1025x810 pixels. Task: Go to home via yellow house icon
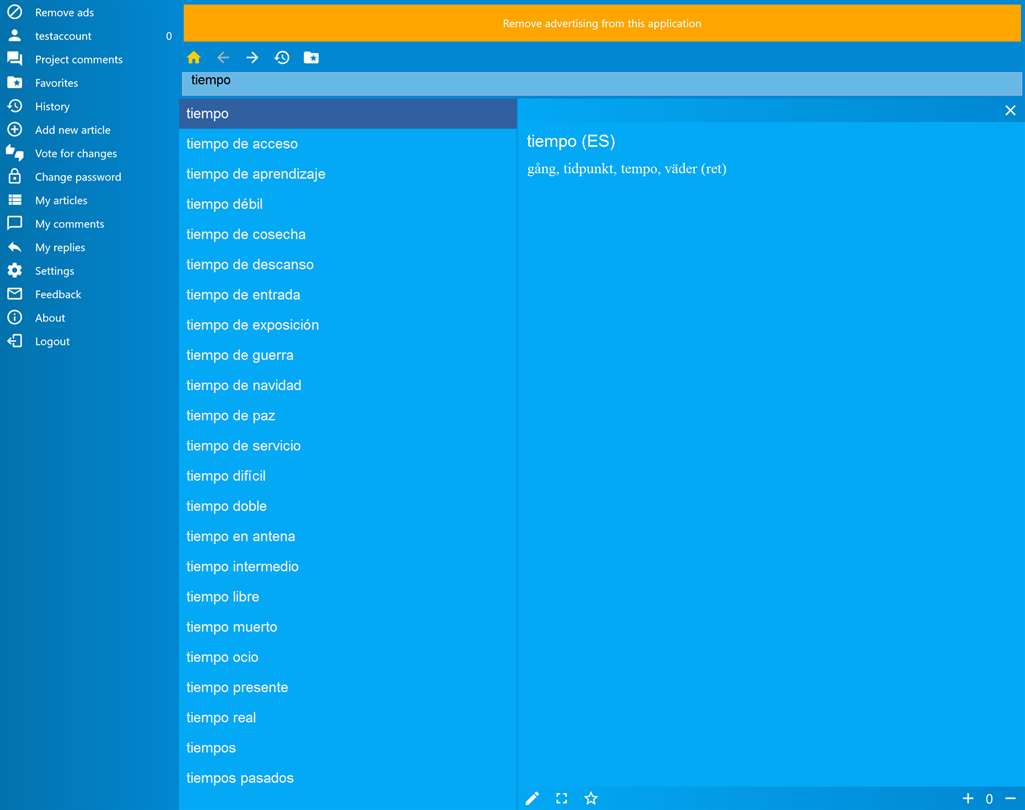pos(193,58)
